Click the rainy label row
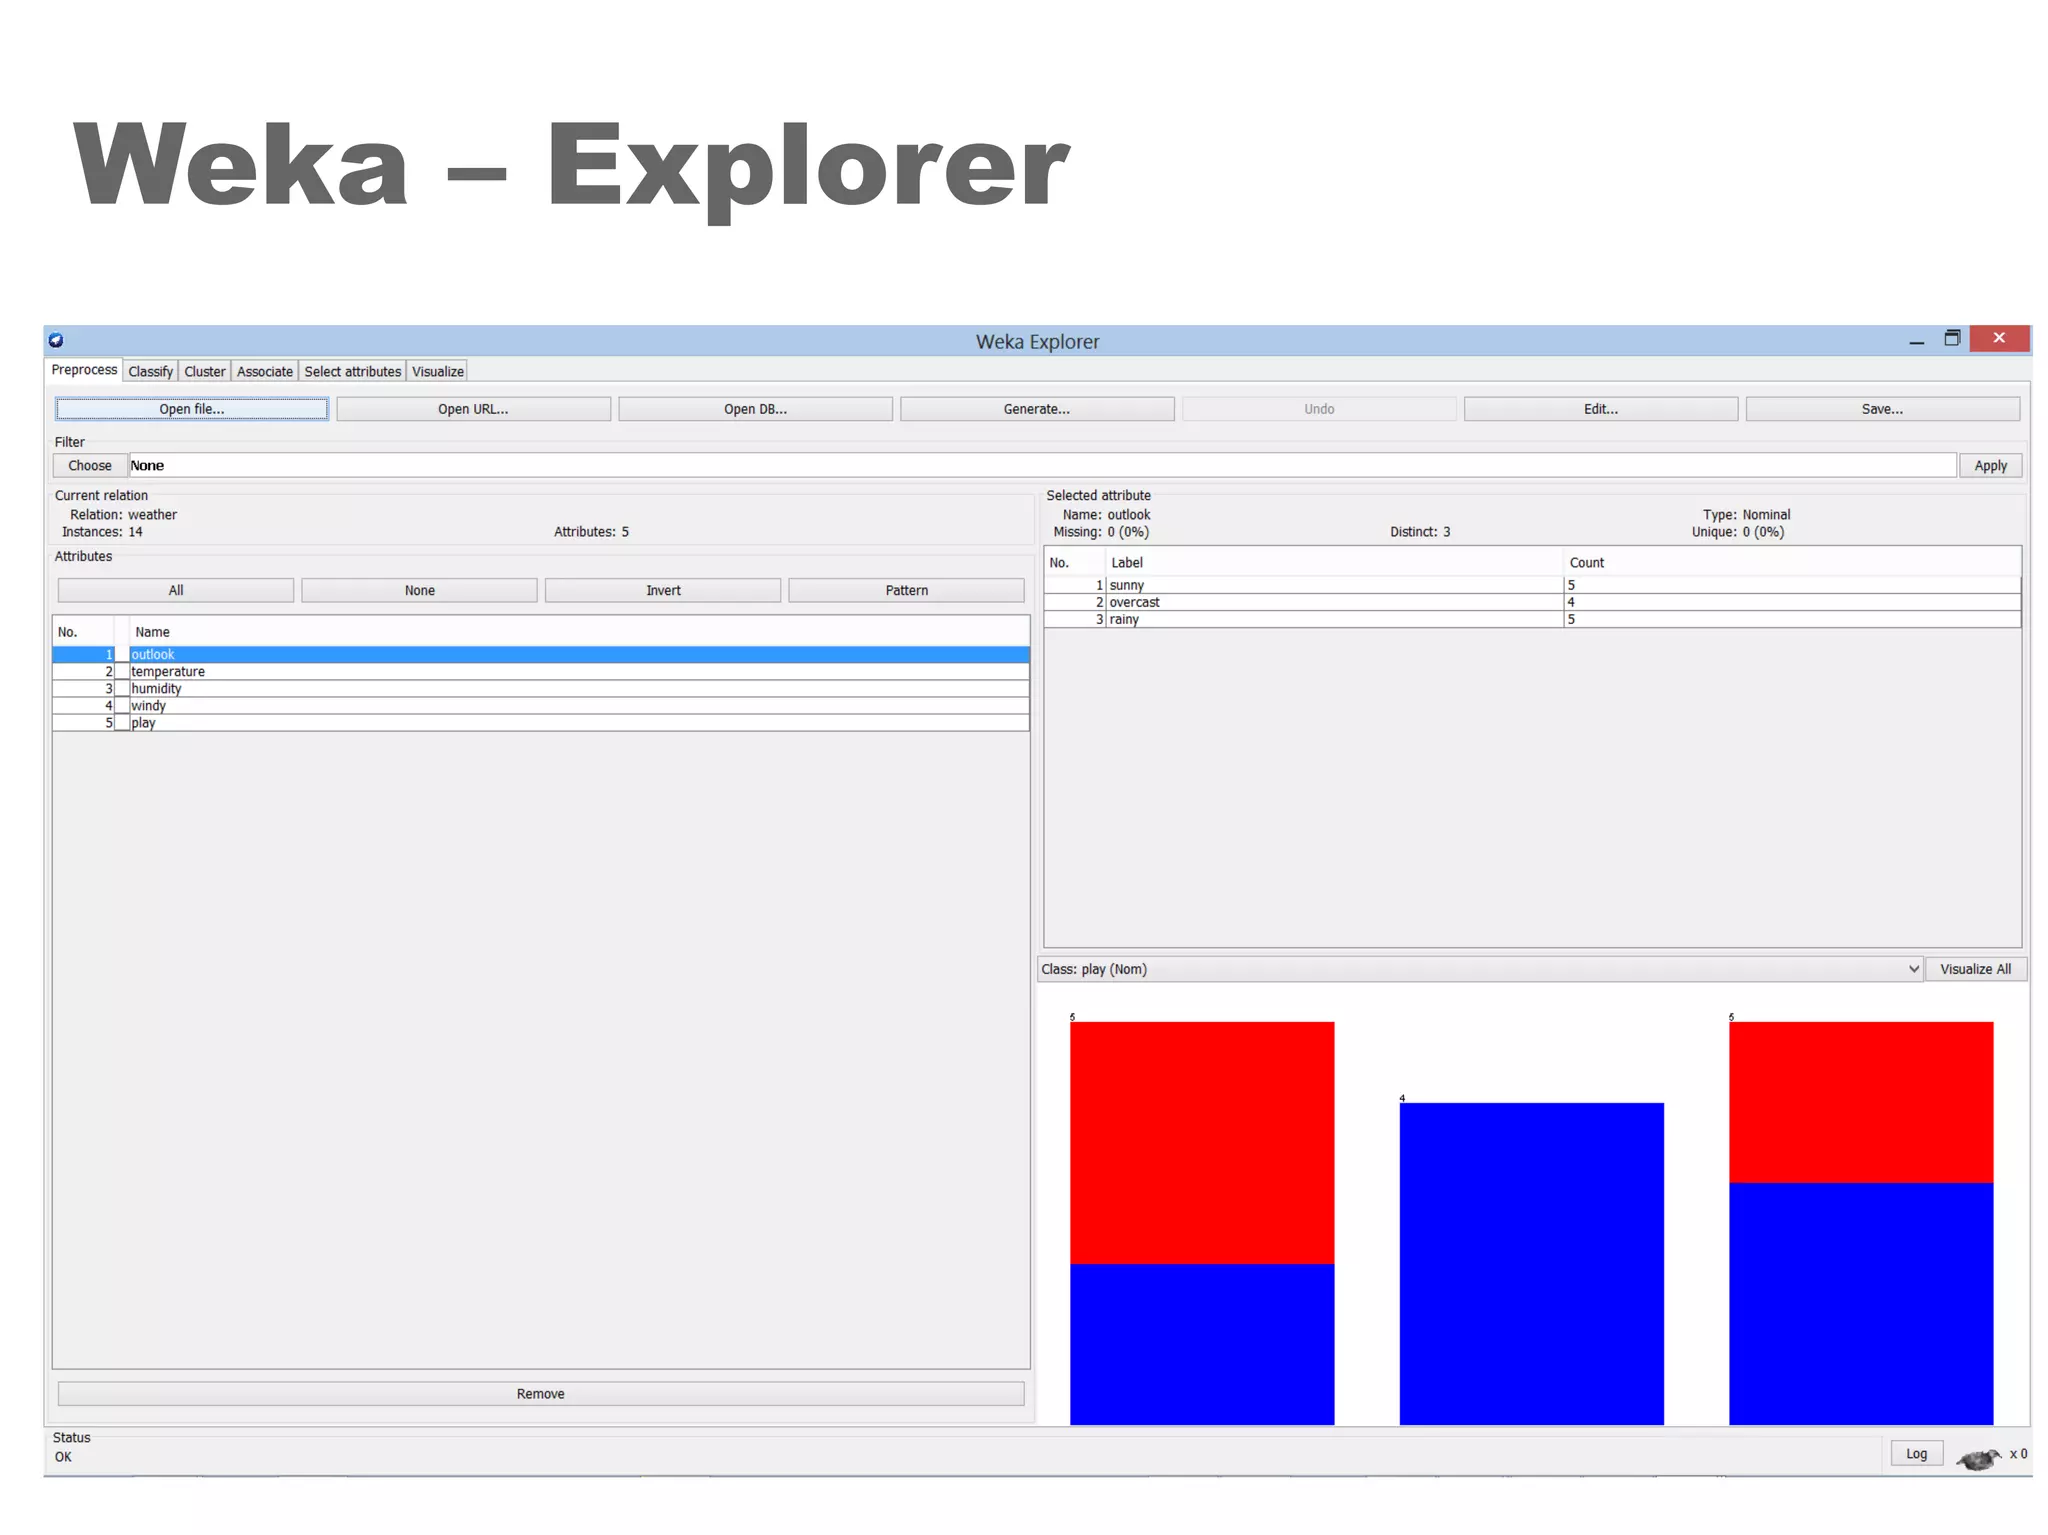The width and height of the screenshot is (2048, 1535). pos(1532,619)
